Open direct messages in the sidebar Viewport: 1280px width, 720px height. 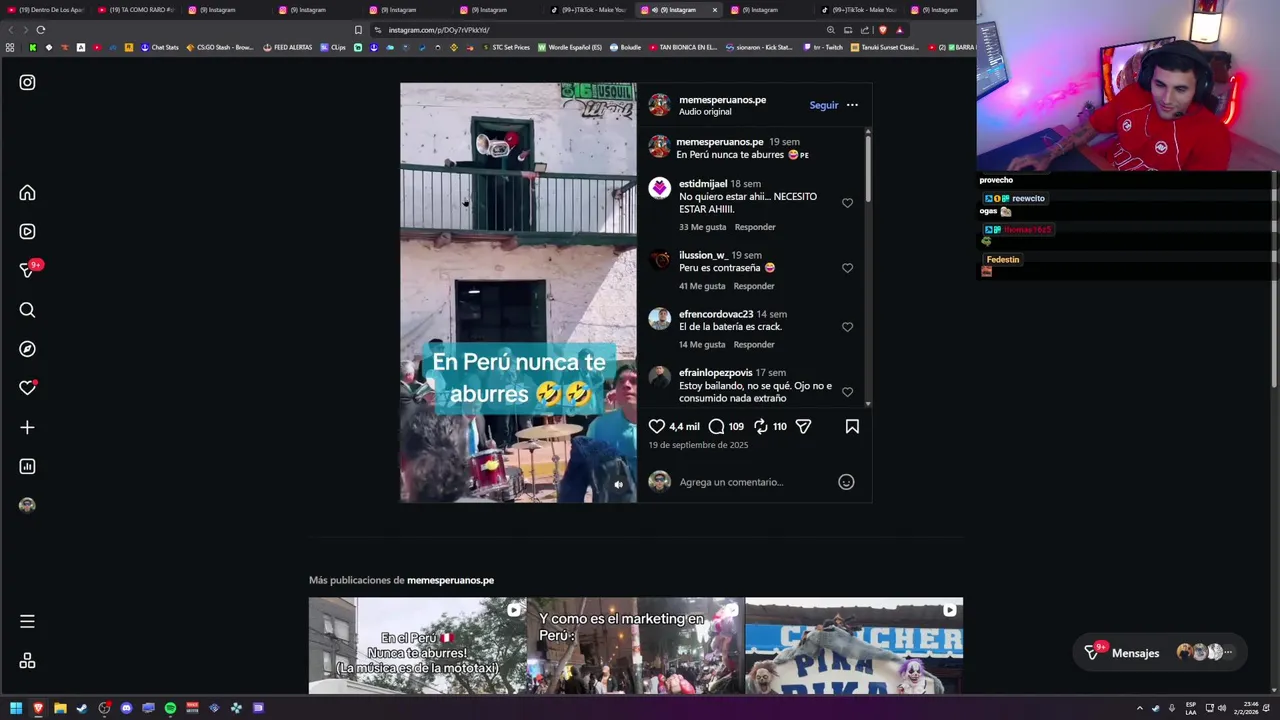[27, 270]
